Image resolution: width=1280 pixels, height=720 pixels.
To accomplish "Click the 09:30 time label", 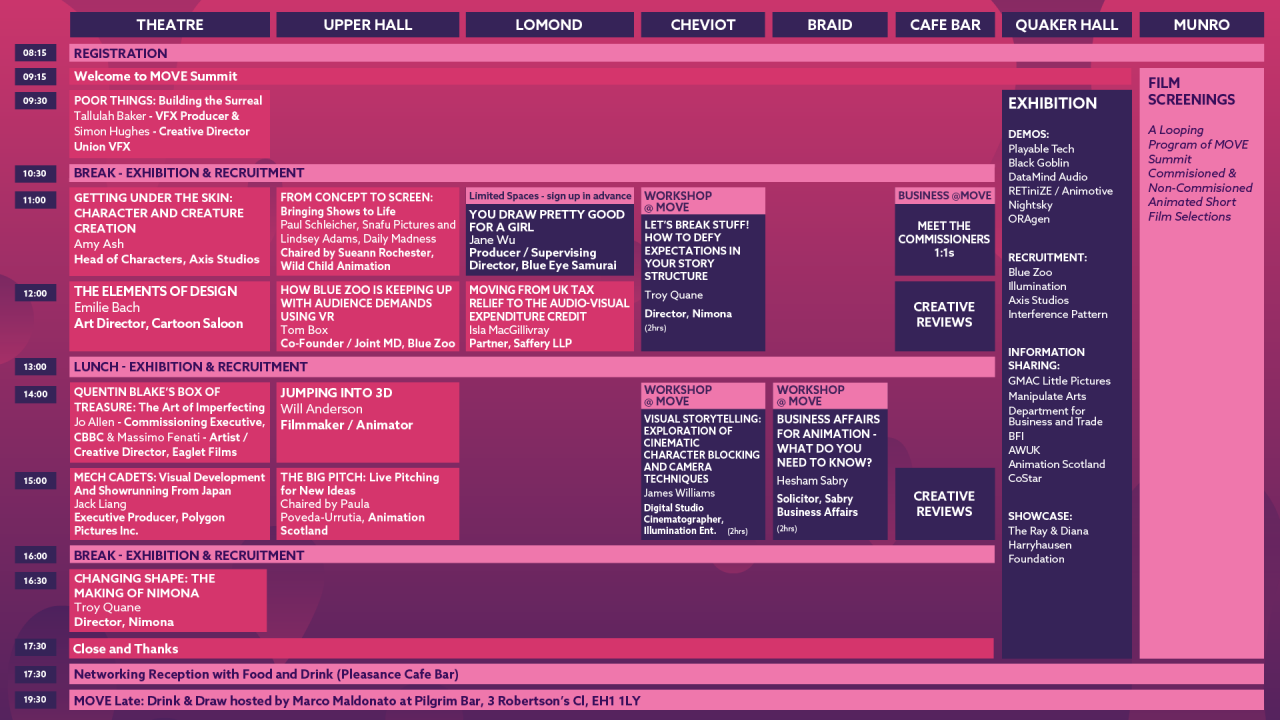I will pos(35,100).
